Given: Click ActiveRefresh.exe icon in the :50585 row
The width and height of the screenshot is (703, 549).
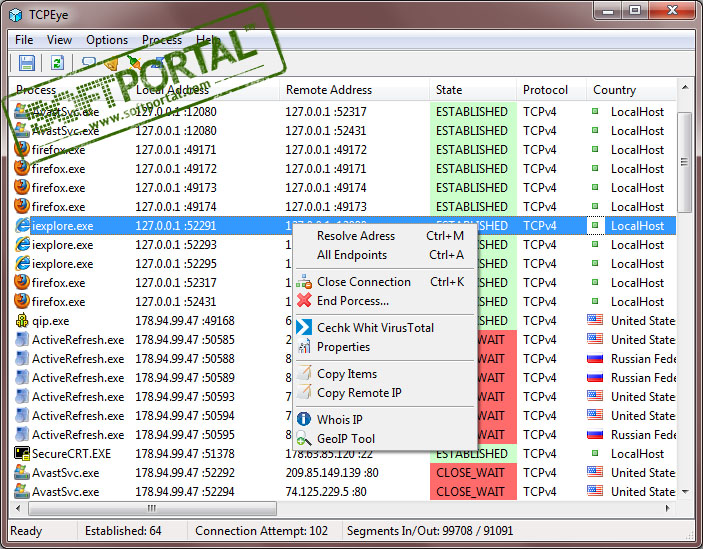Looking at the screenshot, I should pos(22,339).
